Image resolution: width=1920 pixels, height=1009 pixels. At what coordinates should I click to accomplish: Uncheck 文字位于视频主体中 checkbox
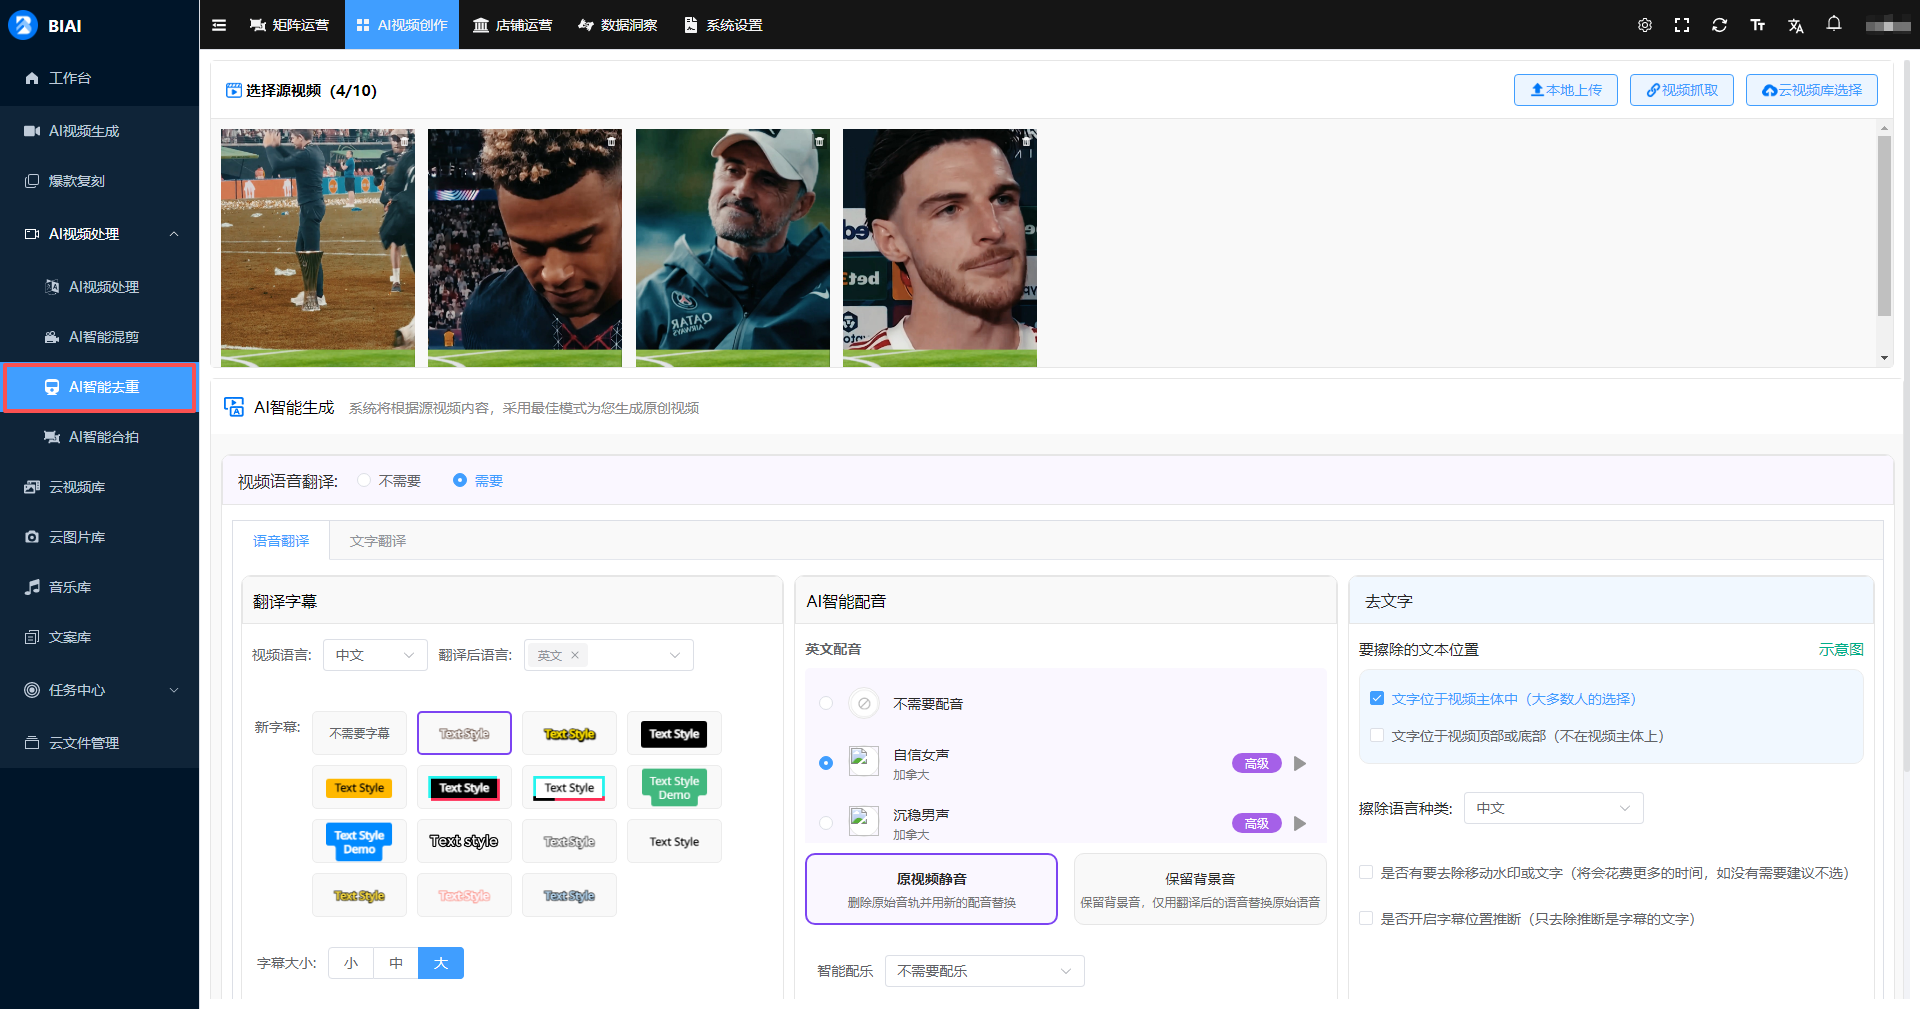coord(1377,699)
